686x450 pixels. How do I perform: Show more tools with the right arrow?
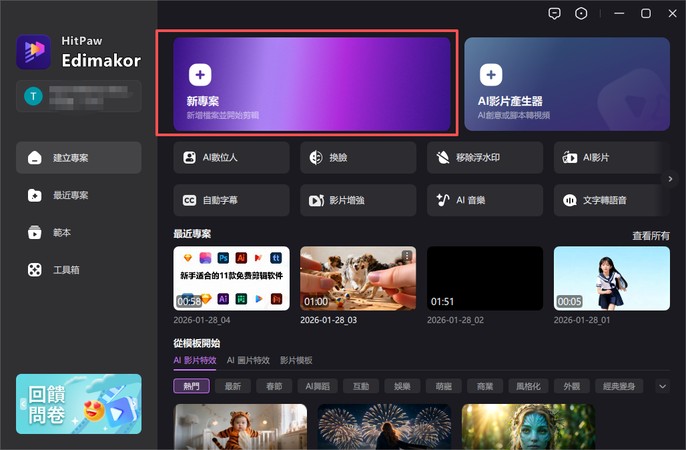(670, 179)
